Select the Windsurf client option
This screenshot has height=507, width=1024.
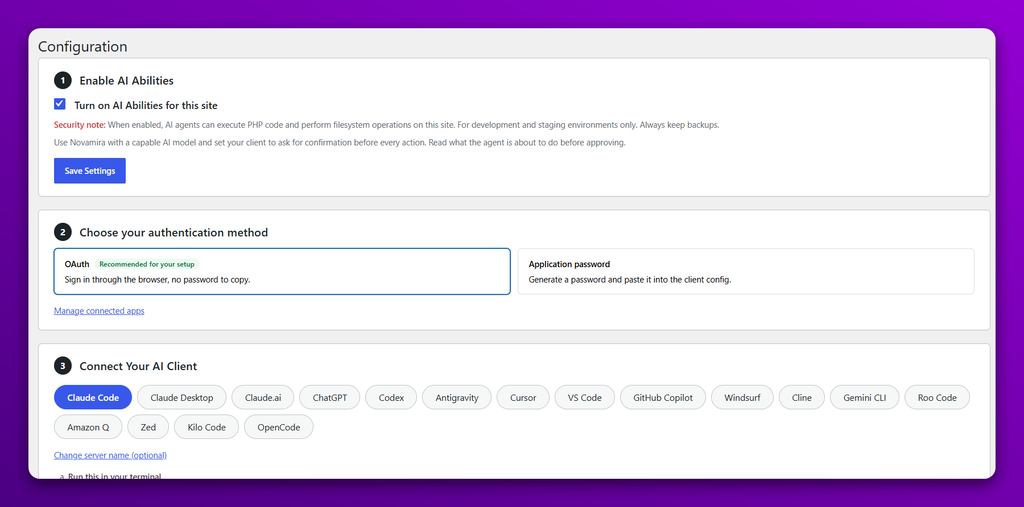click(743, 397)
